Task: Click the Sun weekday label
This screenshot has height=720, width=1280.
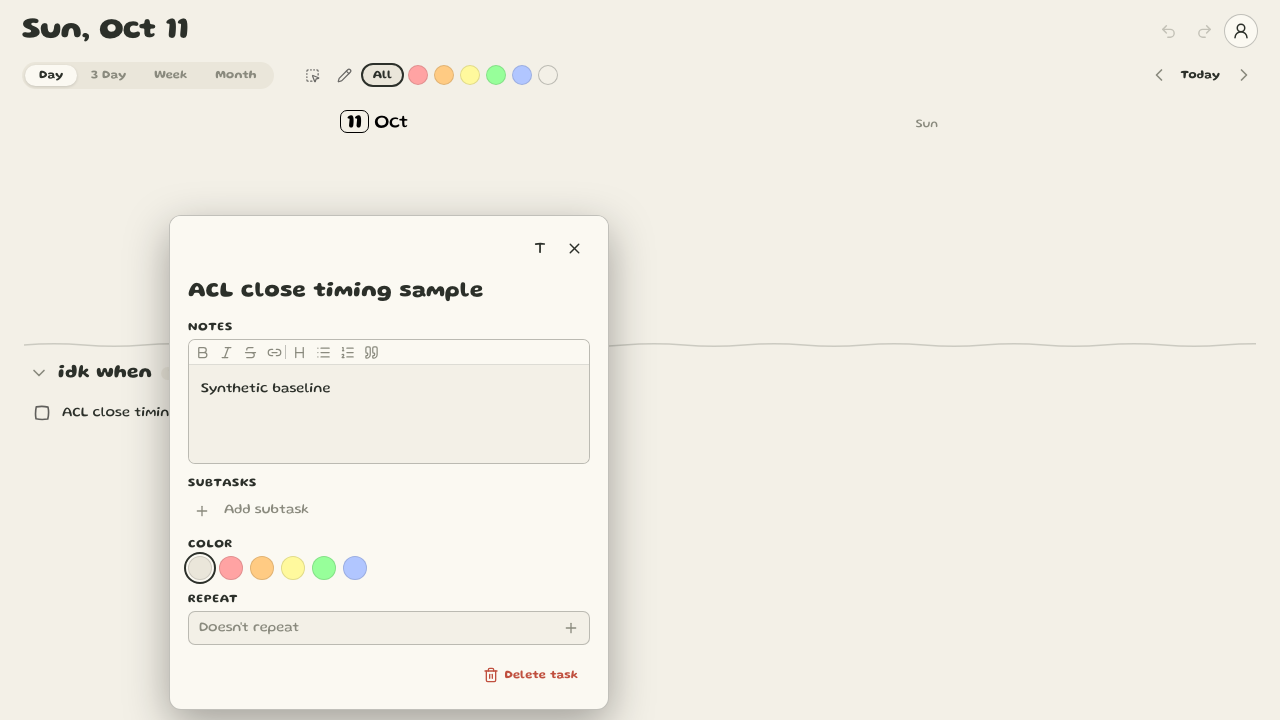Action: coord(927,124)
